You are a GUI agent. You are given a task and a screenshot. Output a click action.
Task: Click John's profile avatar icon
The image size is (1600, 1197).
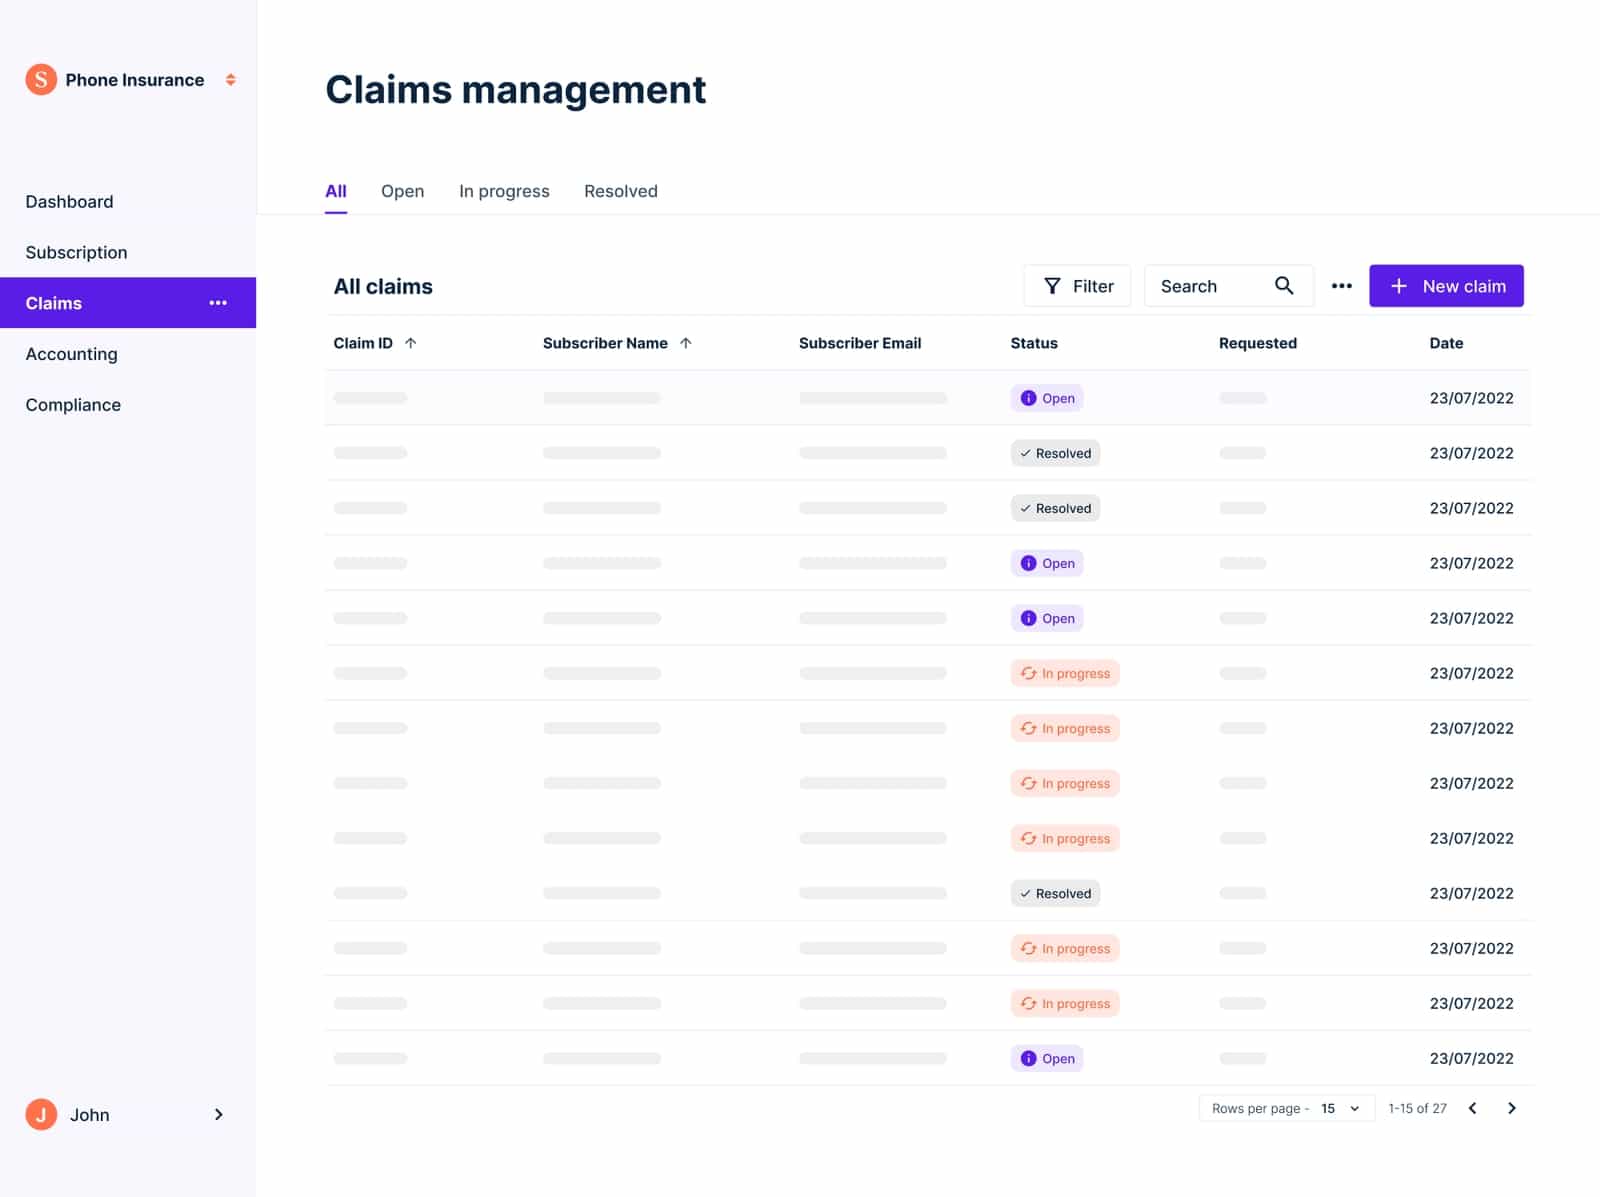tap(40, 1114)
